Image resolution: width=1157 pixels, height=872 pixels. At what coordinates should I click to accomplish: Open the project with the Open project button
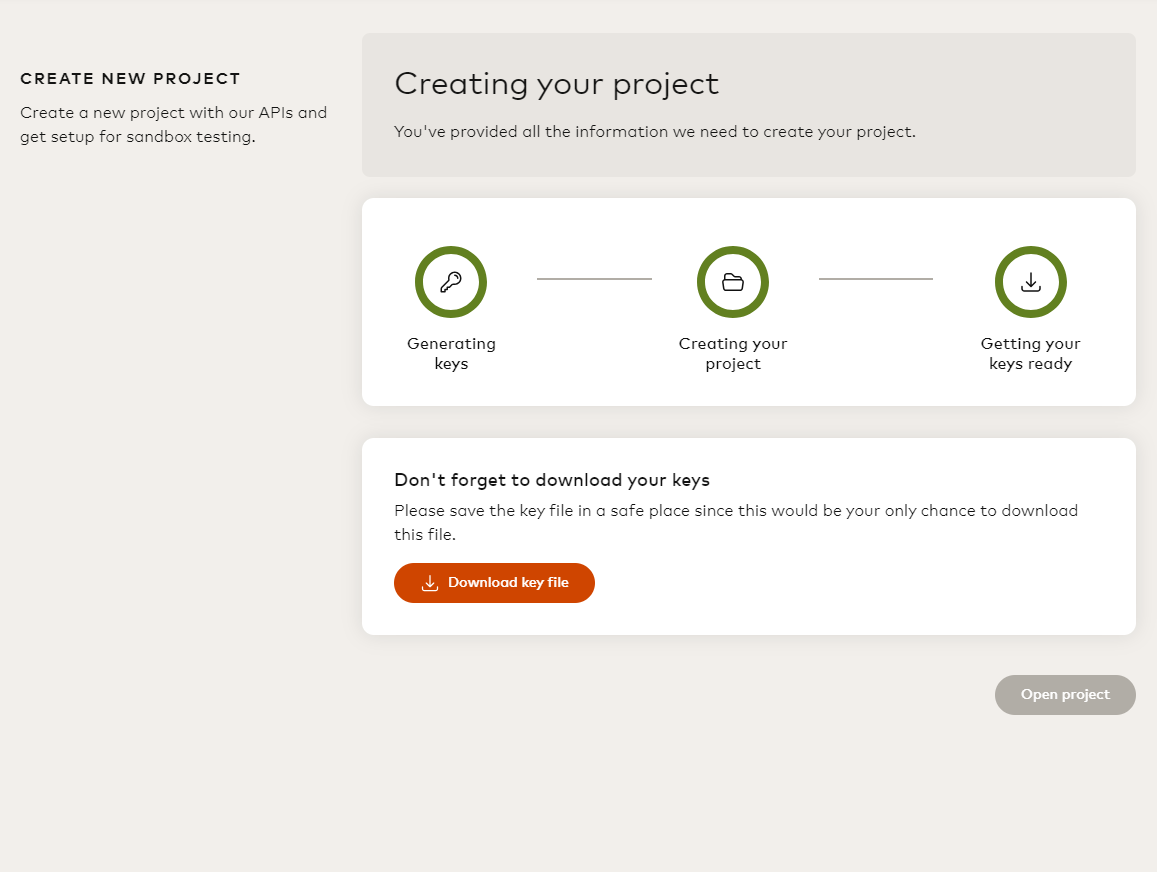click(x=1065, y=695)
